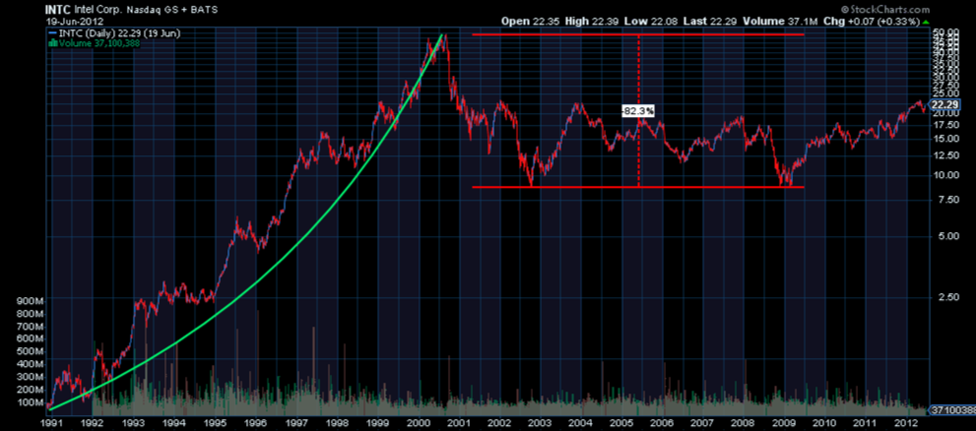Click the 1995 year label
The image size is (976, 431).
[x=215, y=423]
